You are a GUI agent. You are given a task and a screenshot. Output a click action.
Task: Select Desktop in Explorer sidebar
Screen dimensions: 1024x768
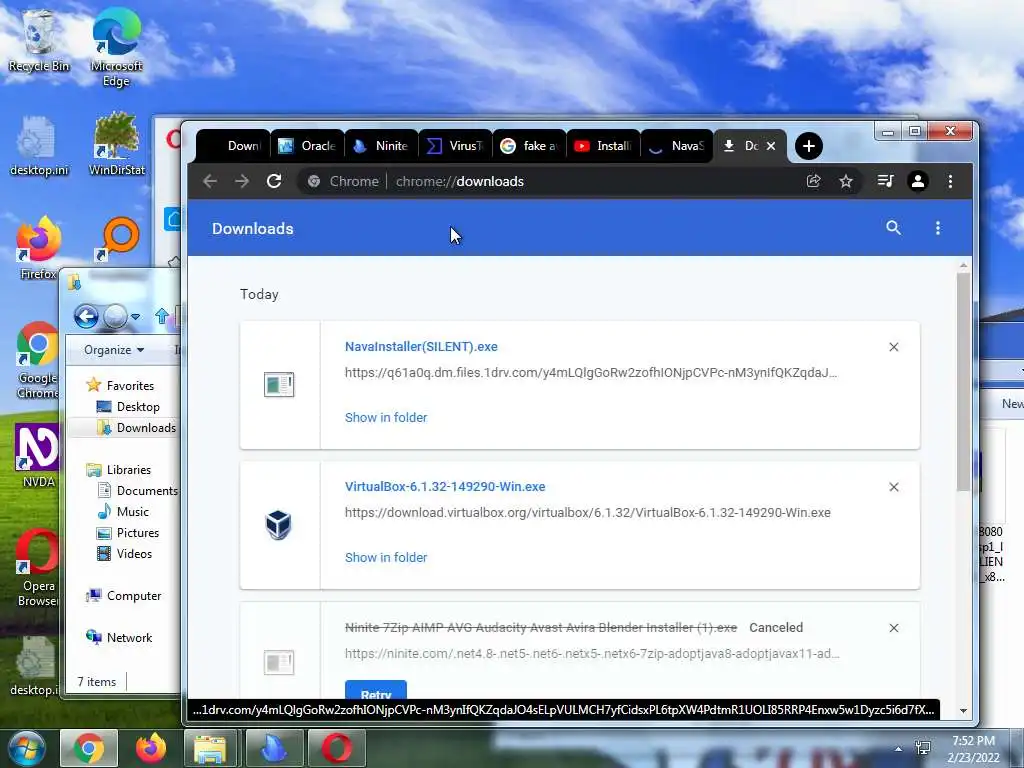(128, 407)
